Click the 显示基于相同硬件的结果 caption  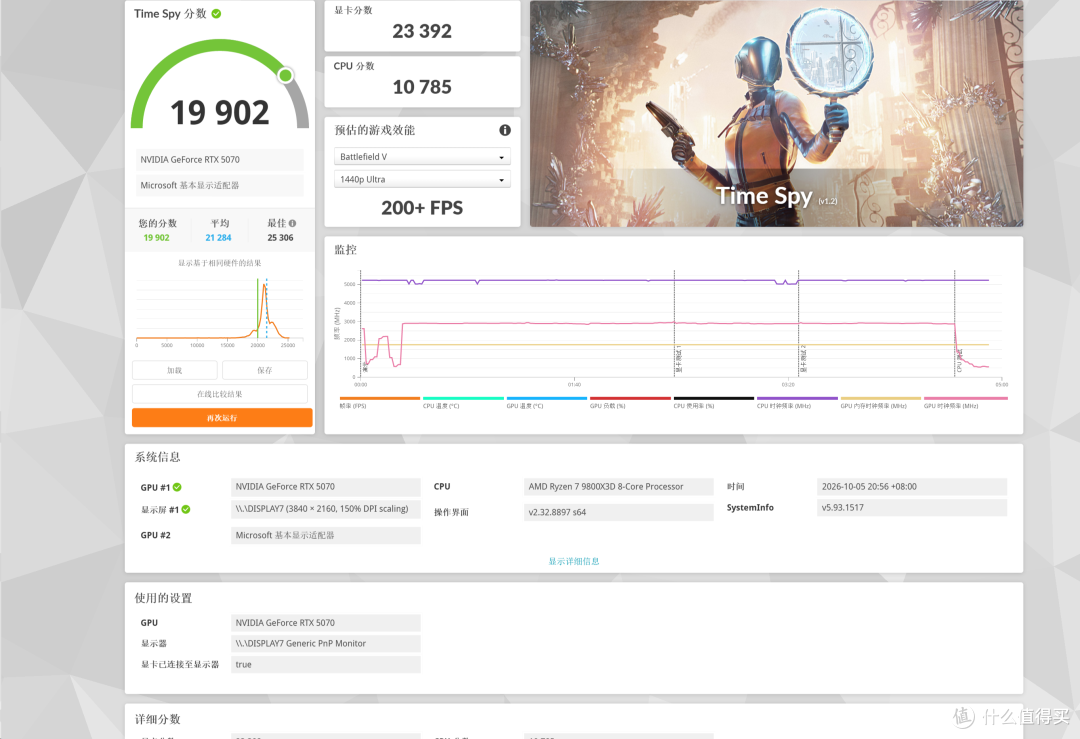point(220,263)
